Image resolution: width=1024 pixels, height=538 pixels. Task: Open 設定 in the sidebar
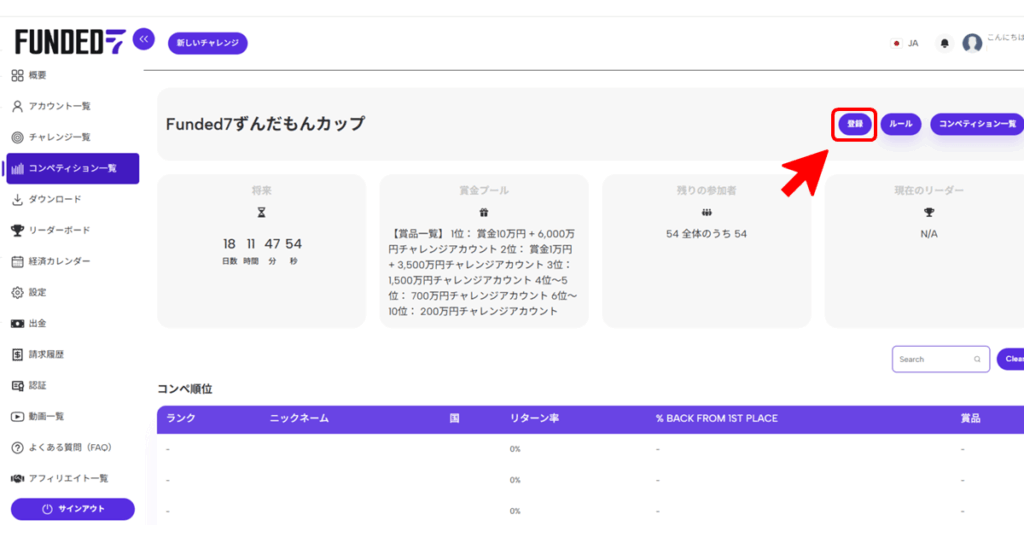(x=37, y=293)
